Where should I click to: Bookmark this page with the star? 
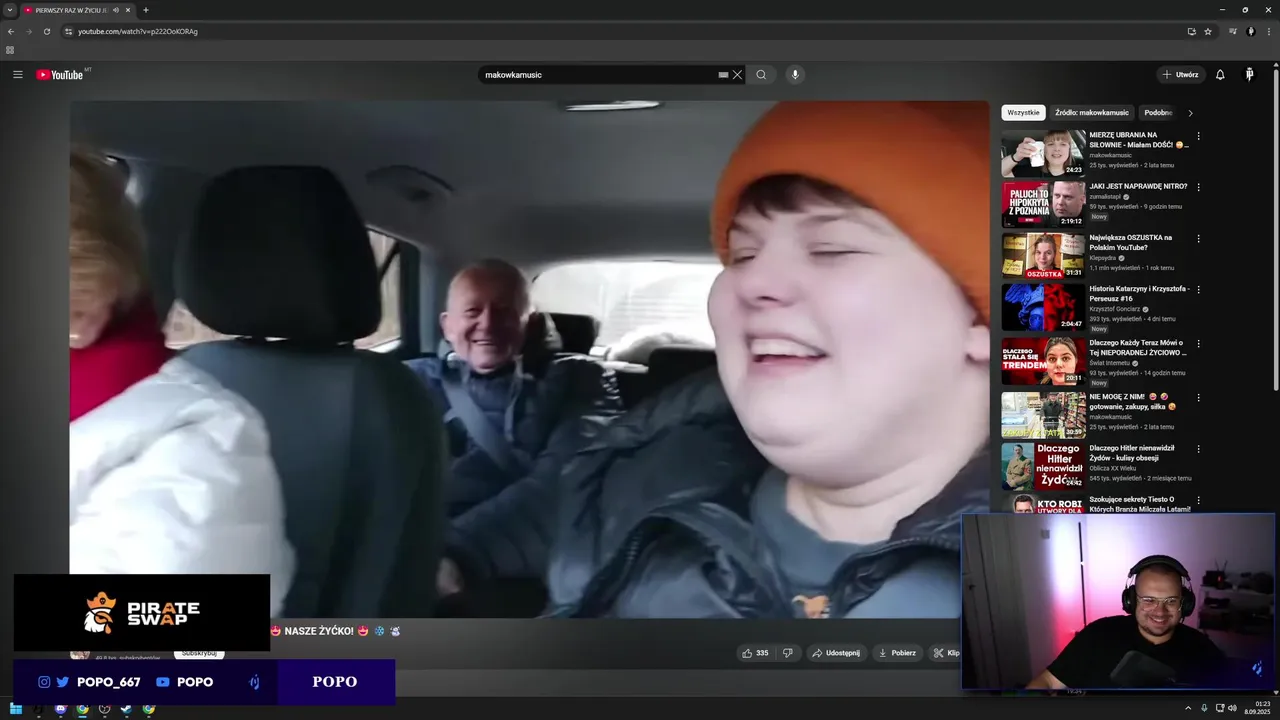point(1208,31)
